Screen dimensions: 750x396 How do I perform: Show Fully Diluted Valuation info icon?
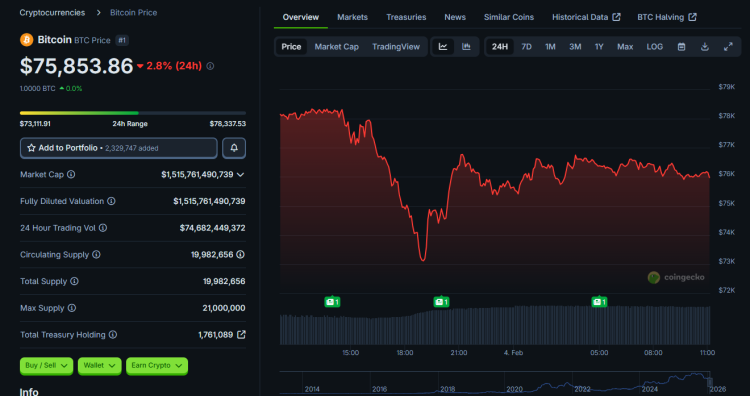coord(111,201)
